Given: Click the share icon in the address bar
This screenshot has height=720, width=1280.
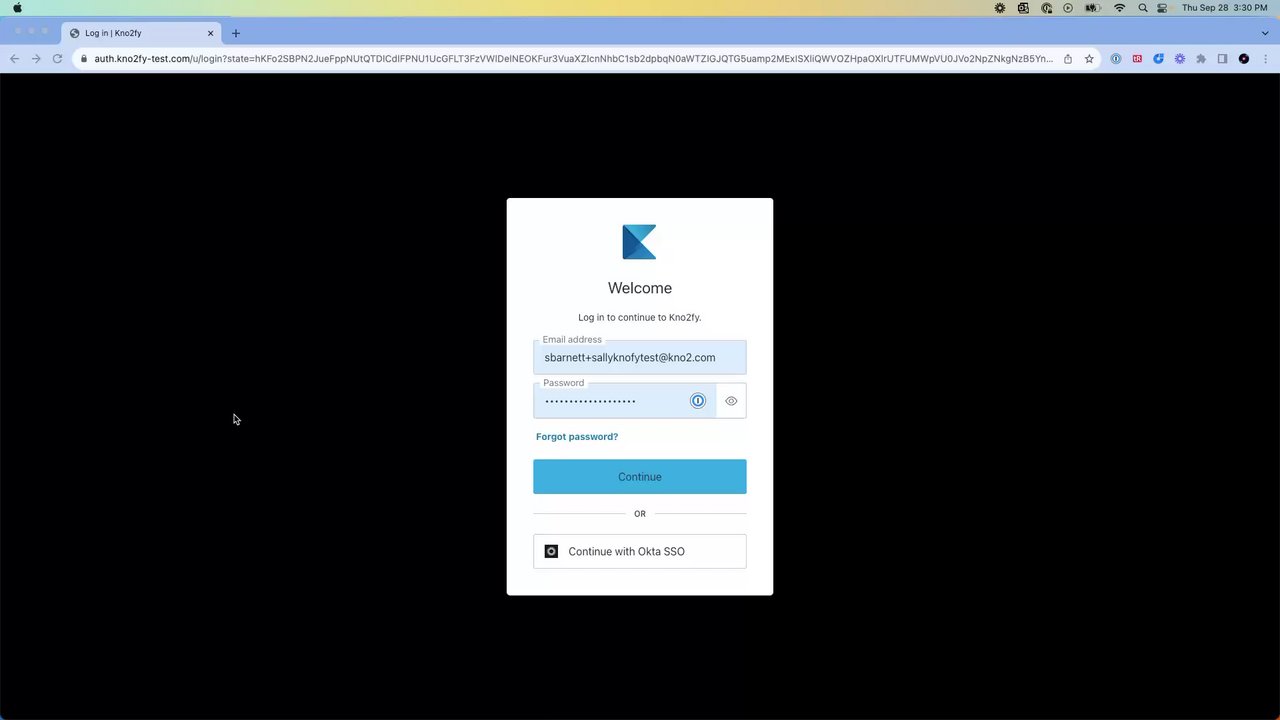Looking at the screenshot, I should [1068, 59].
